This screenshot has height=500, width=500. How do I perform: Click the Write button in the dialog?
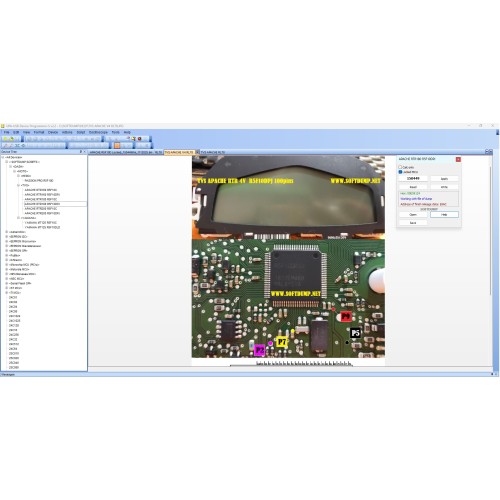[x=444, y=187]
